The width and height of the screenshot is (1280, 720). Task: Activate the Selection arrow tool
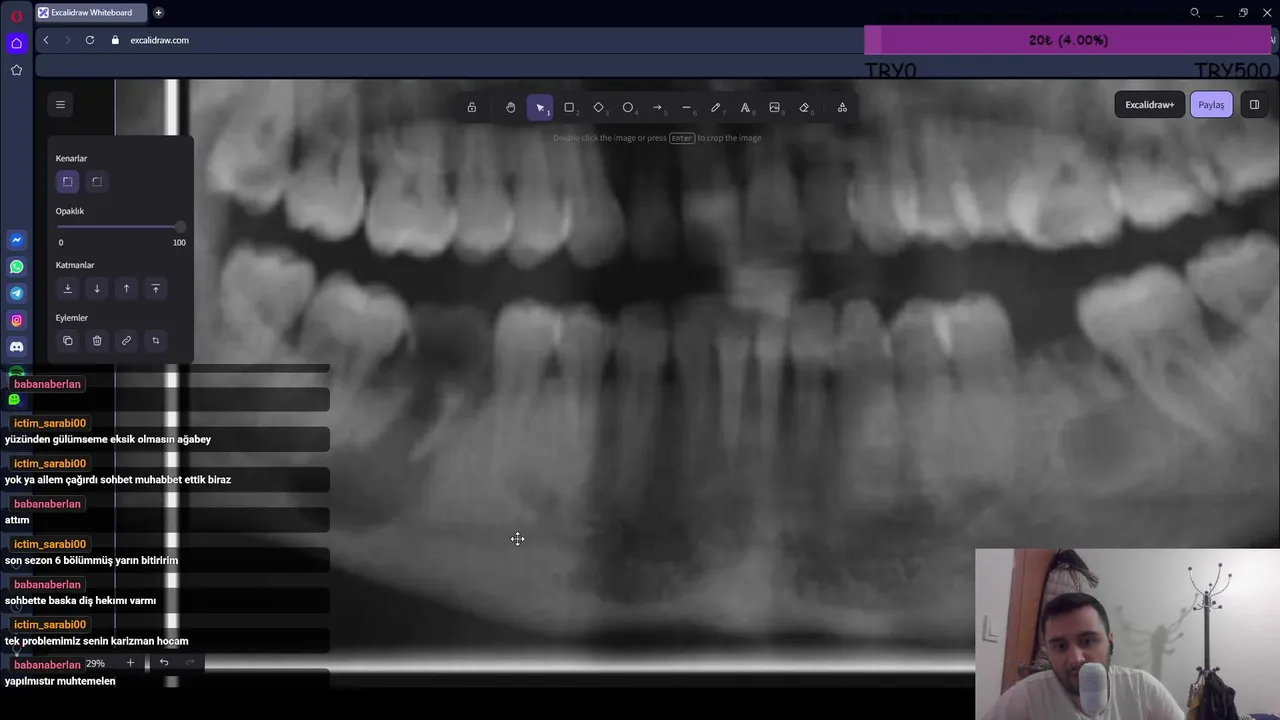tap(540, 108)
